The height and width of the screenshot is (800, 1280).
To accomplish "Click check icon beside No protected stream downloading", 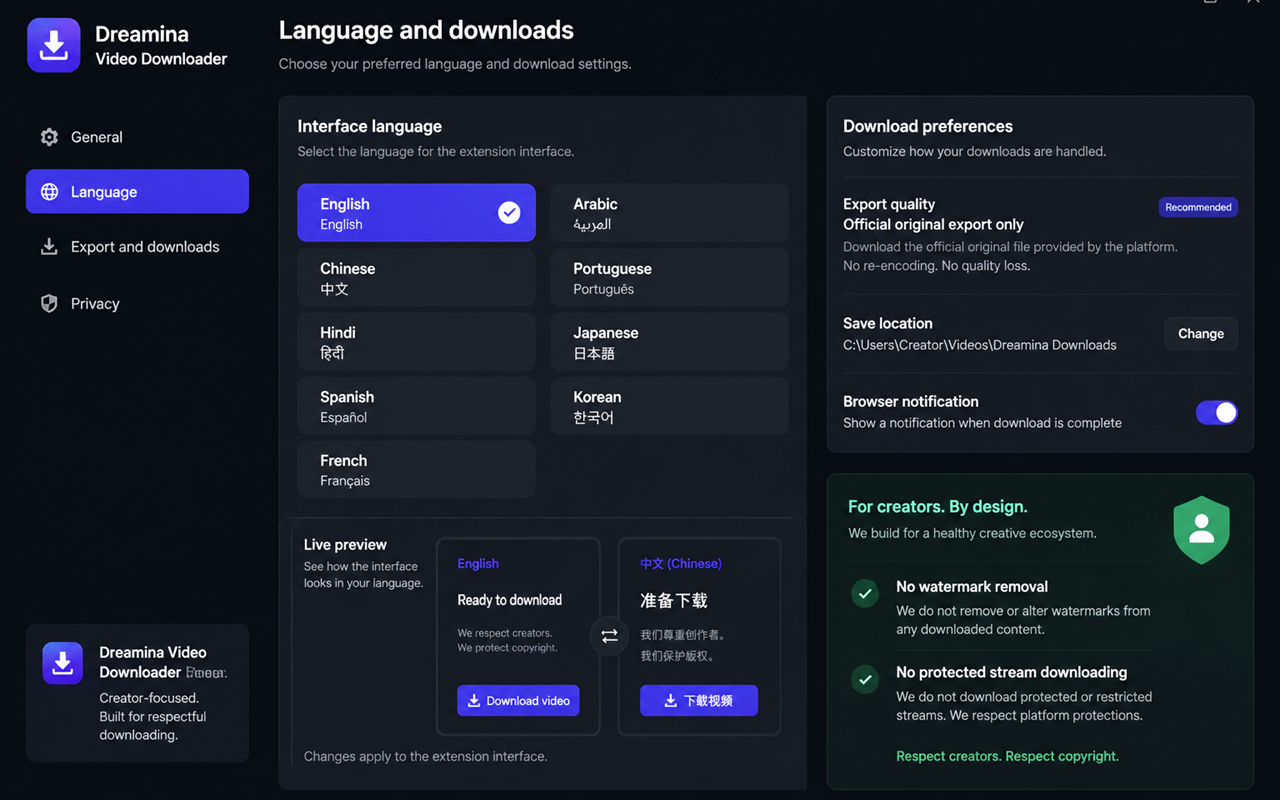I will [x=865, y=679].
